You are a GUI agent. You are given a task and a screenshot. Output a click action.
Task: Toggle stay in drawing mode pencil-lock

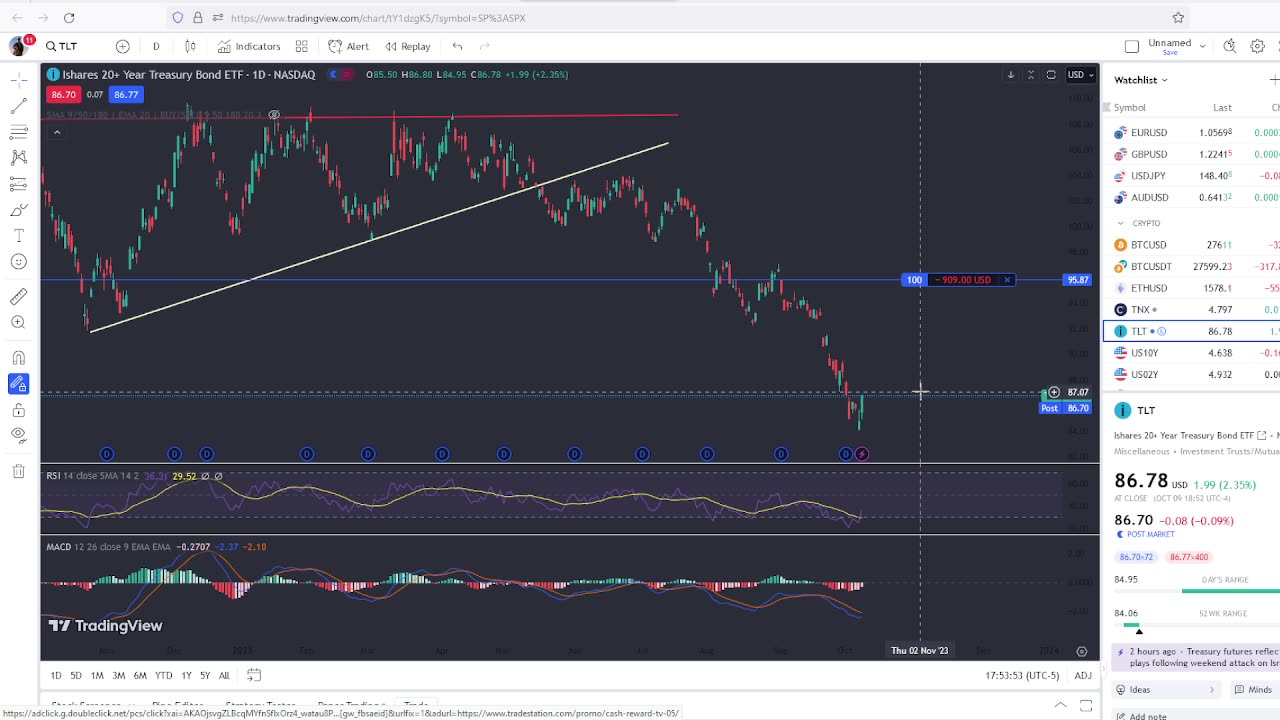[x=18, y=384]
